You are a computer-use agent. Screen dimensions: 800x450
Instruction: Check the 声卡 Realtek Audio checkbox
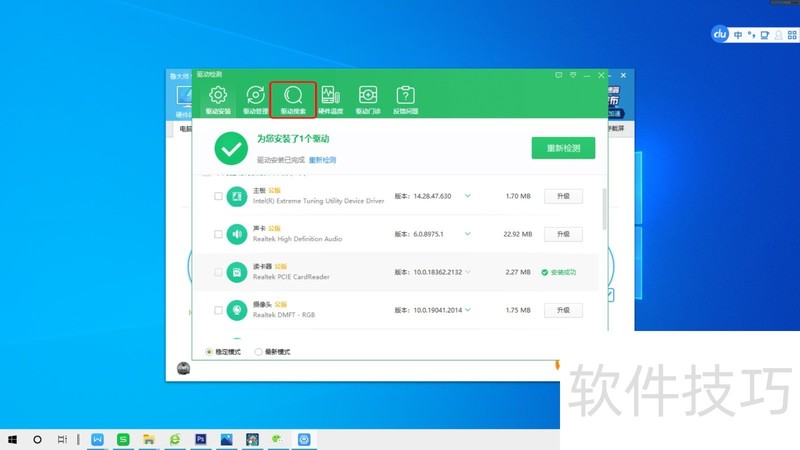pos(218,234)
